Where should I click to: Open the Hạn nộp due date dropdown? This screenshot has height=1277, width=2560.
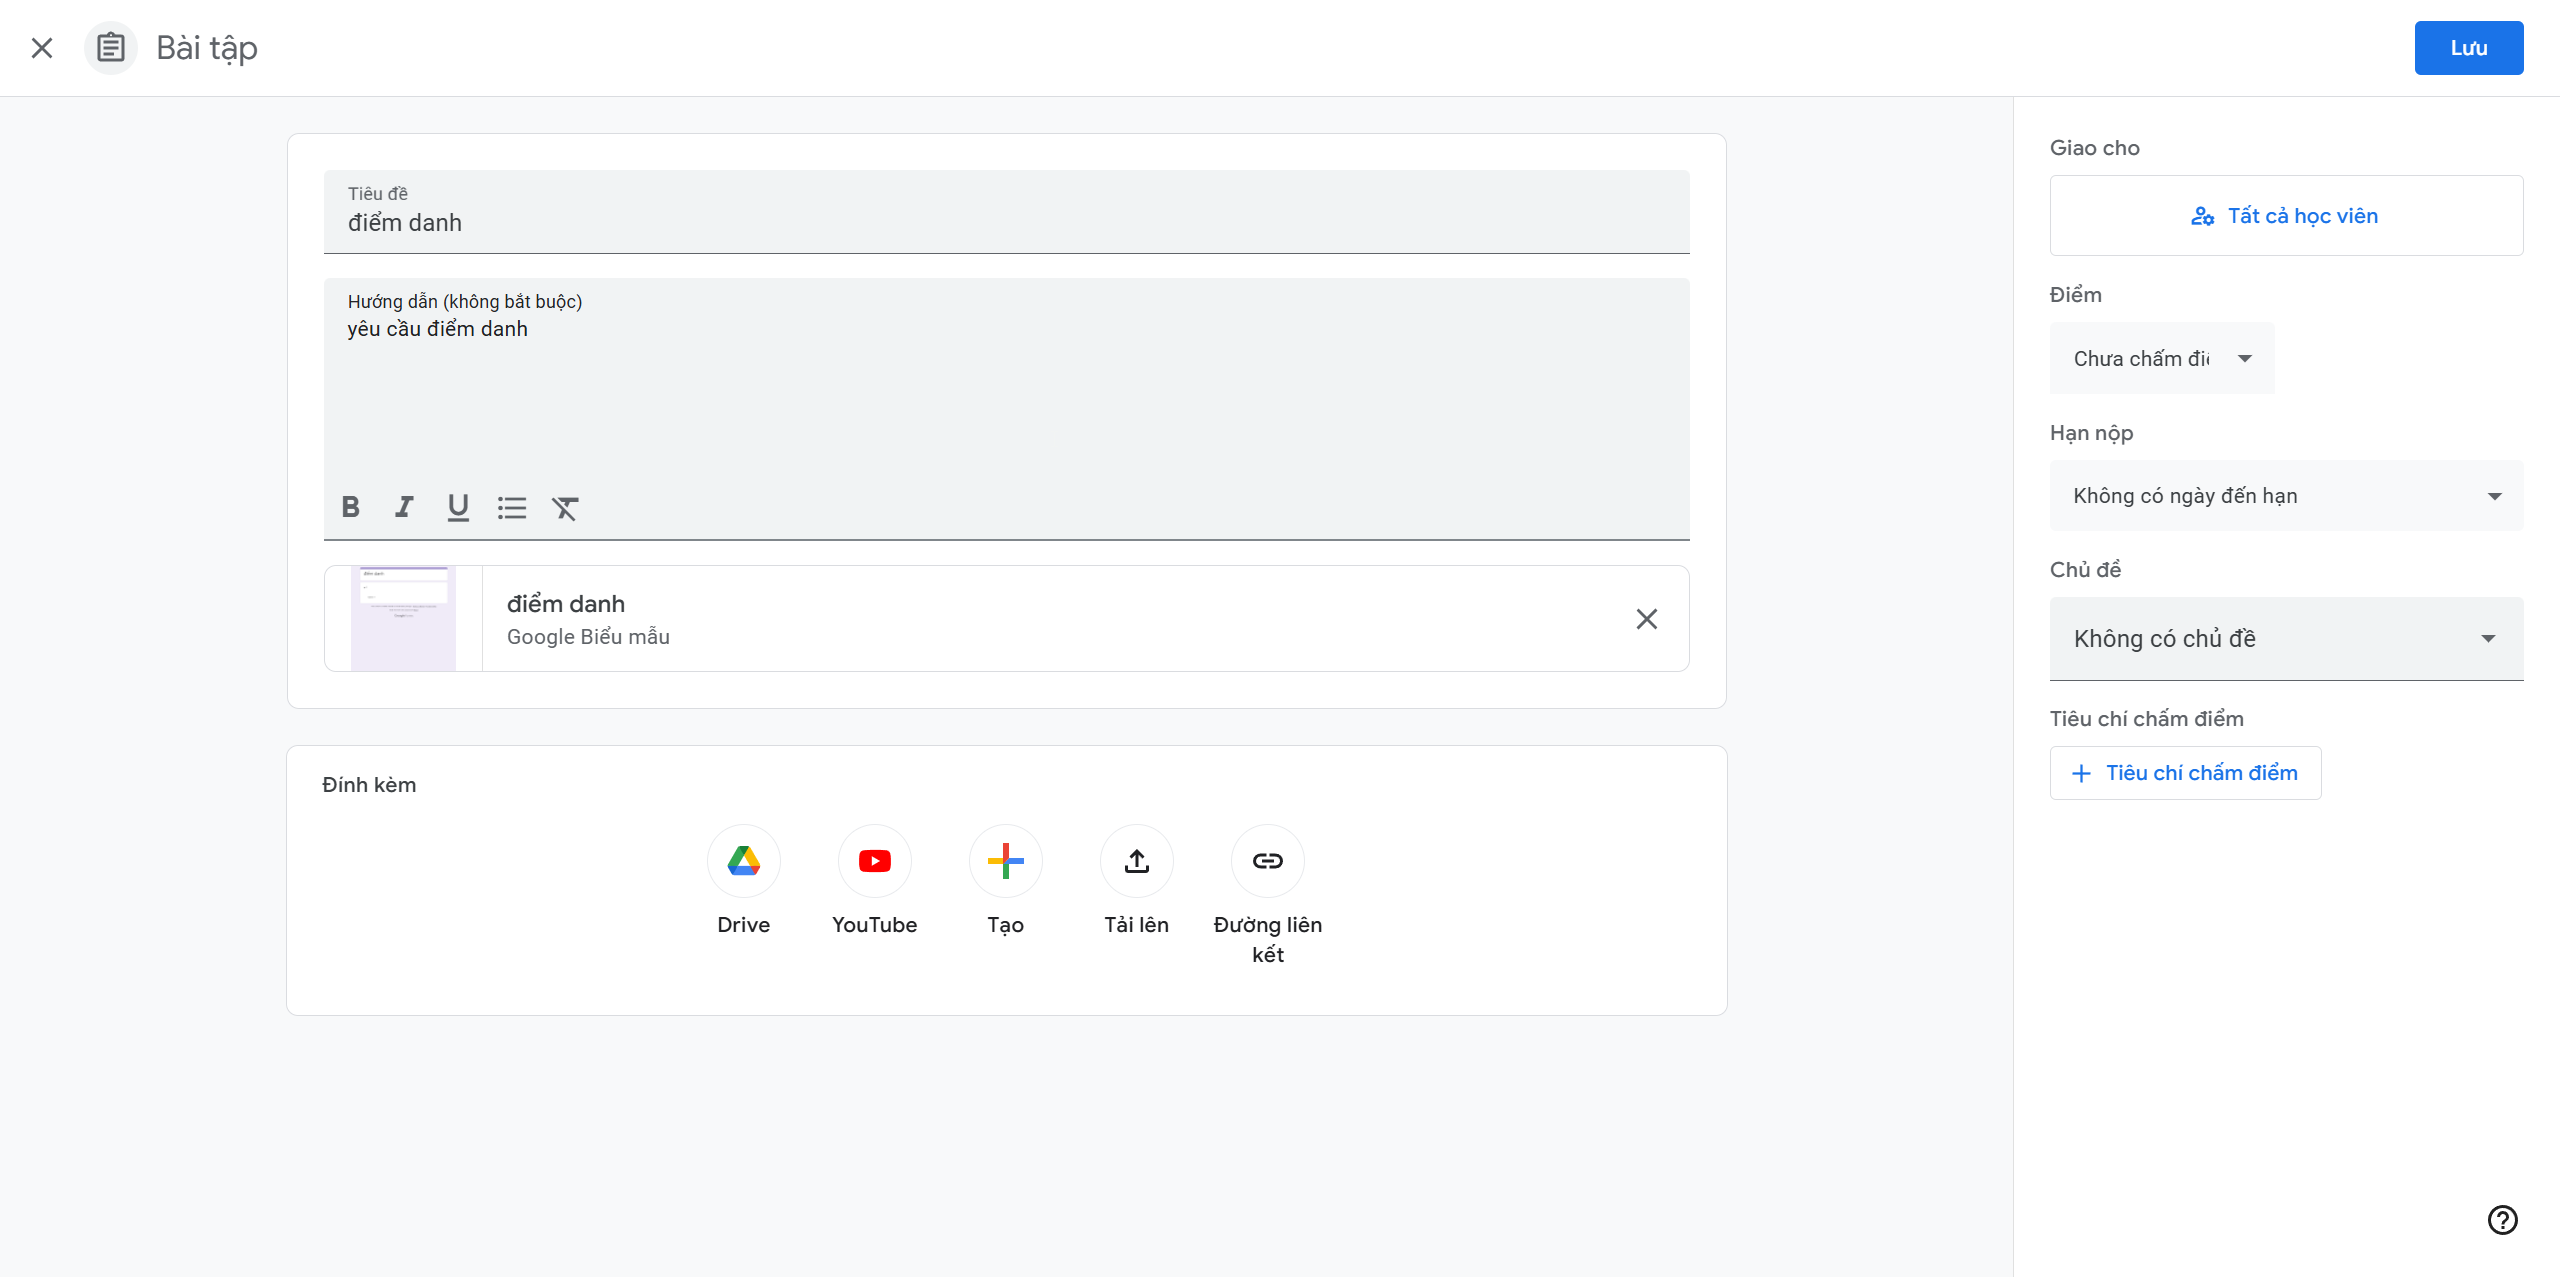pyautogui.click(x=2286, y=496)
